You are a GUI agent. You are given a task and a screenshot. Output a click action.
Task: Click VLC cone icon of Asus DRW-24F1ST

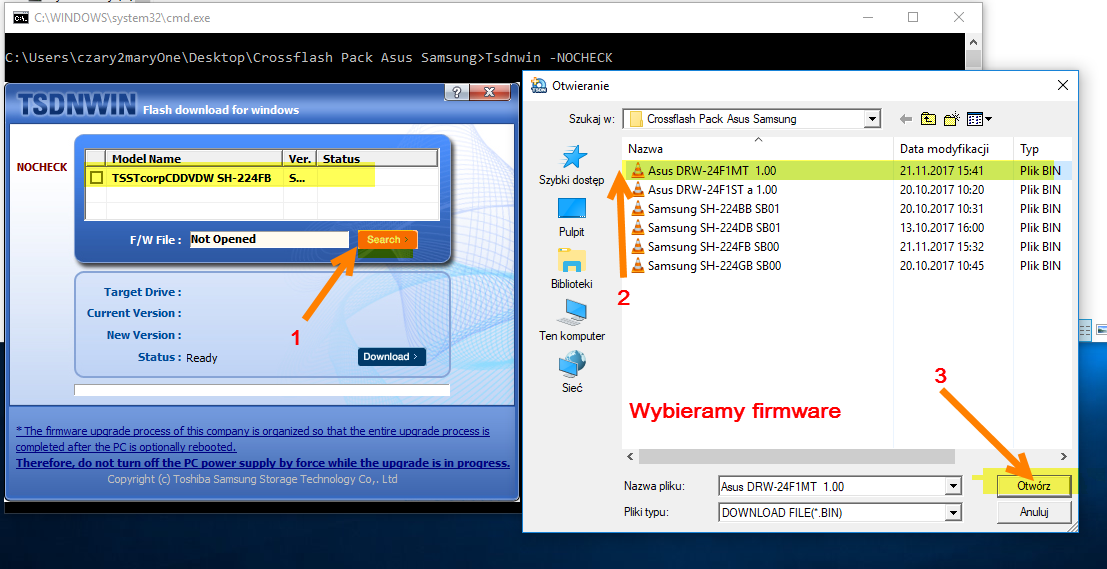tap(638, 189)
